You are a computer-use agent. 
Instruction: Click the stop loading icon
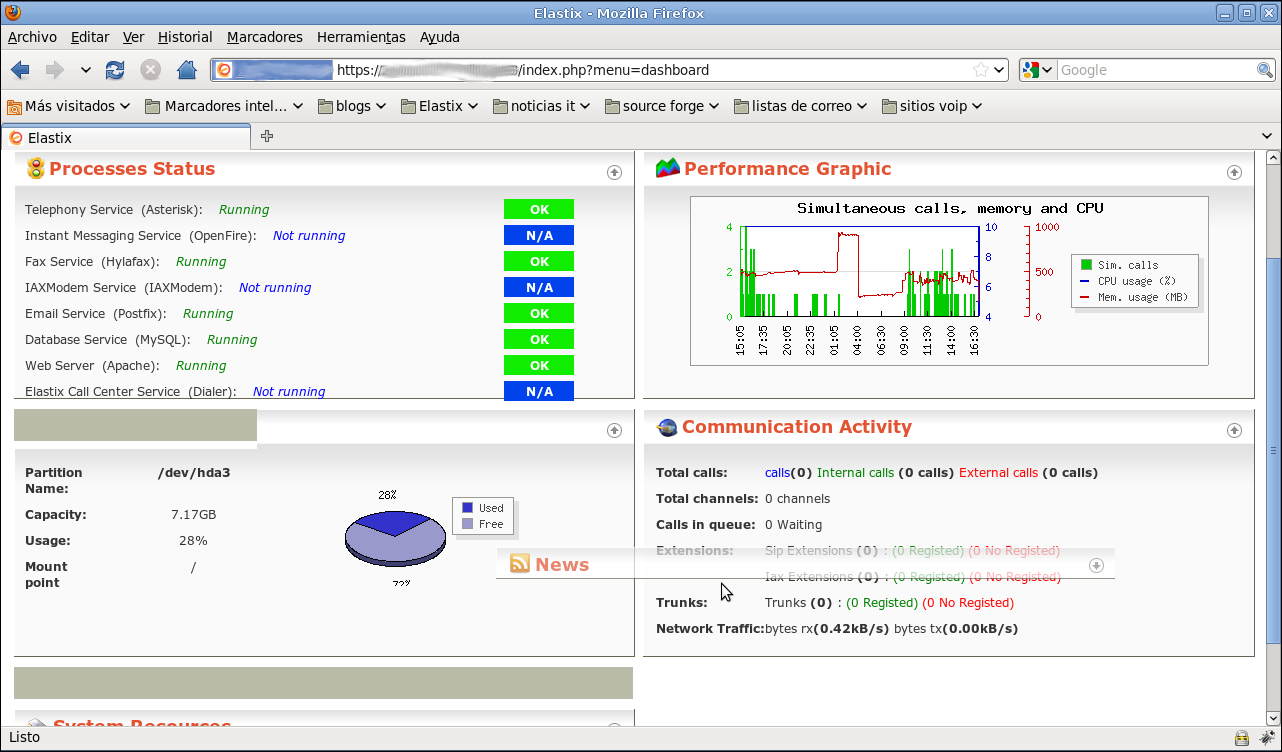pos(150,70)
